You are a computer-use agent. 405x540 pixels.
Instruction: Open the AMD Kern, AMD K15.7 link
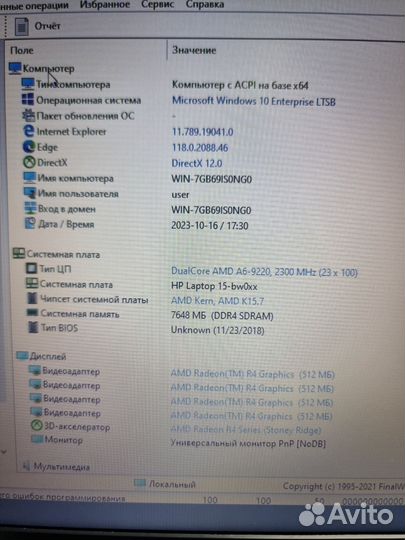tap(217, 301)
